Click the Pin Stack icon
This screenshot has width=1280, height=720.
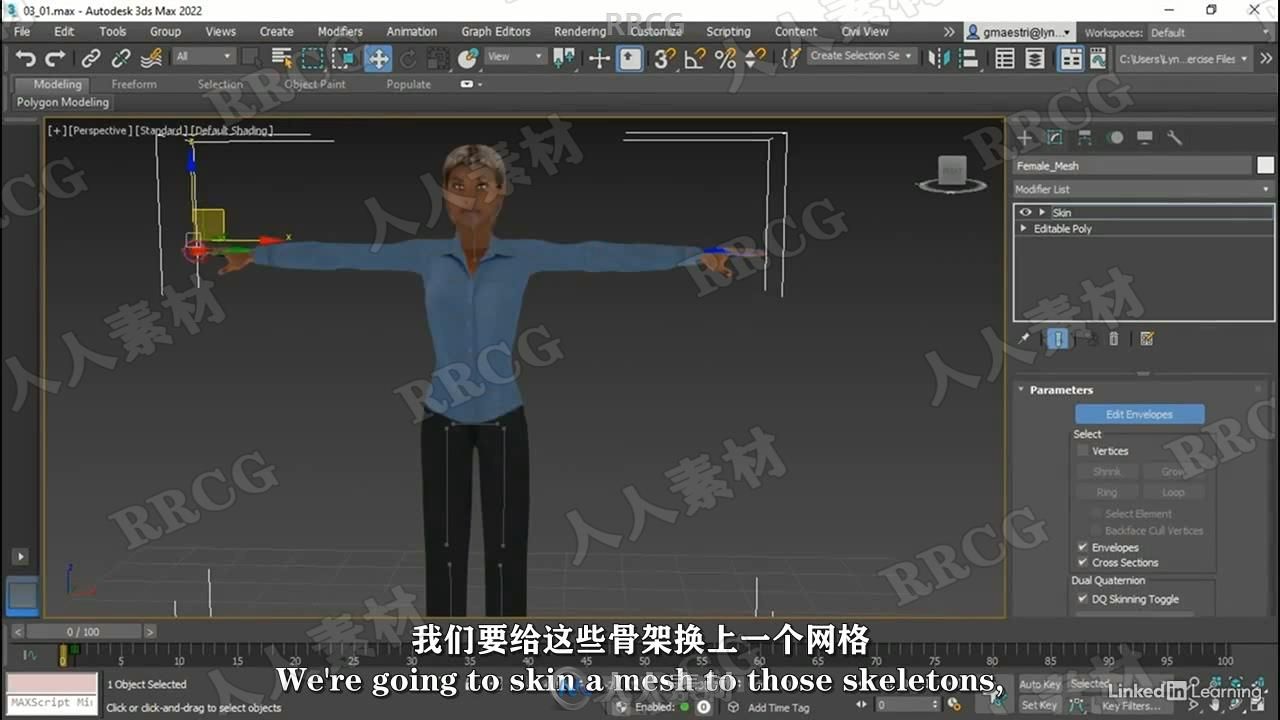1024,339
